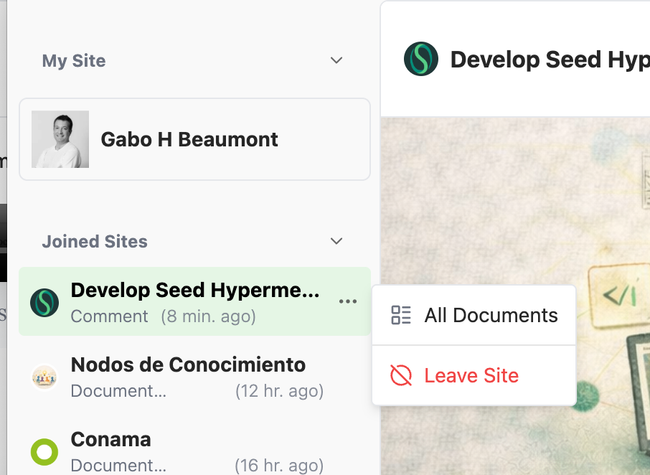Click the Joined Sites section heading

click(95, 241)
